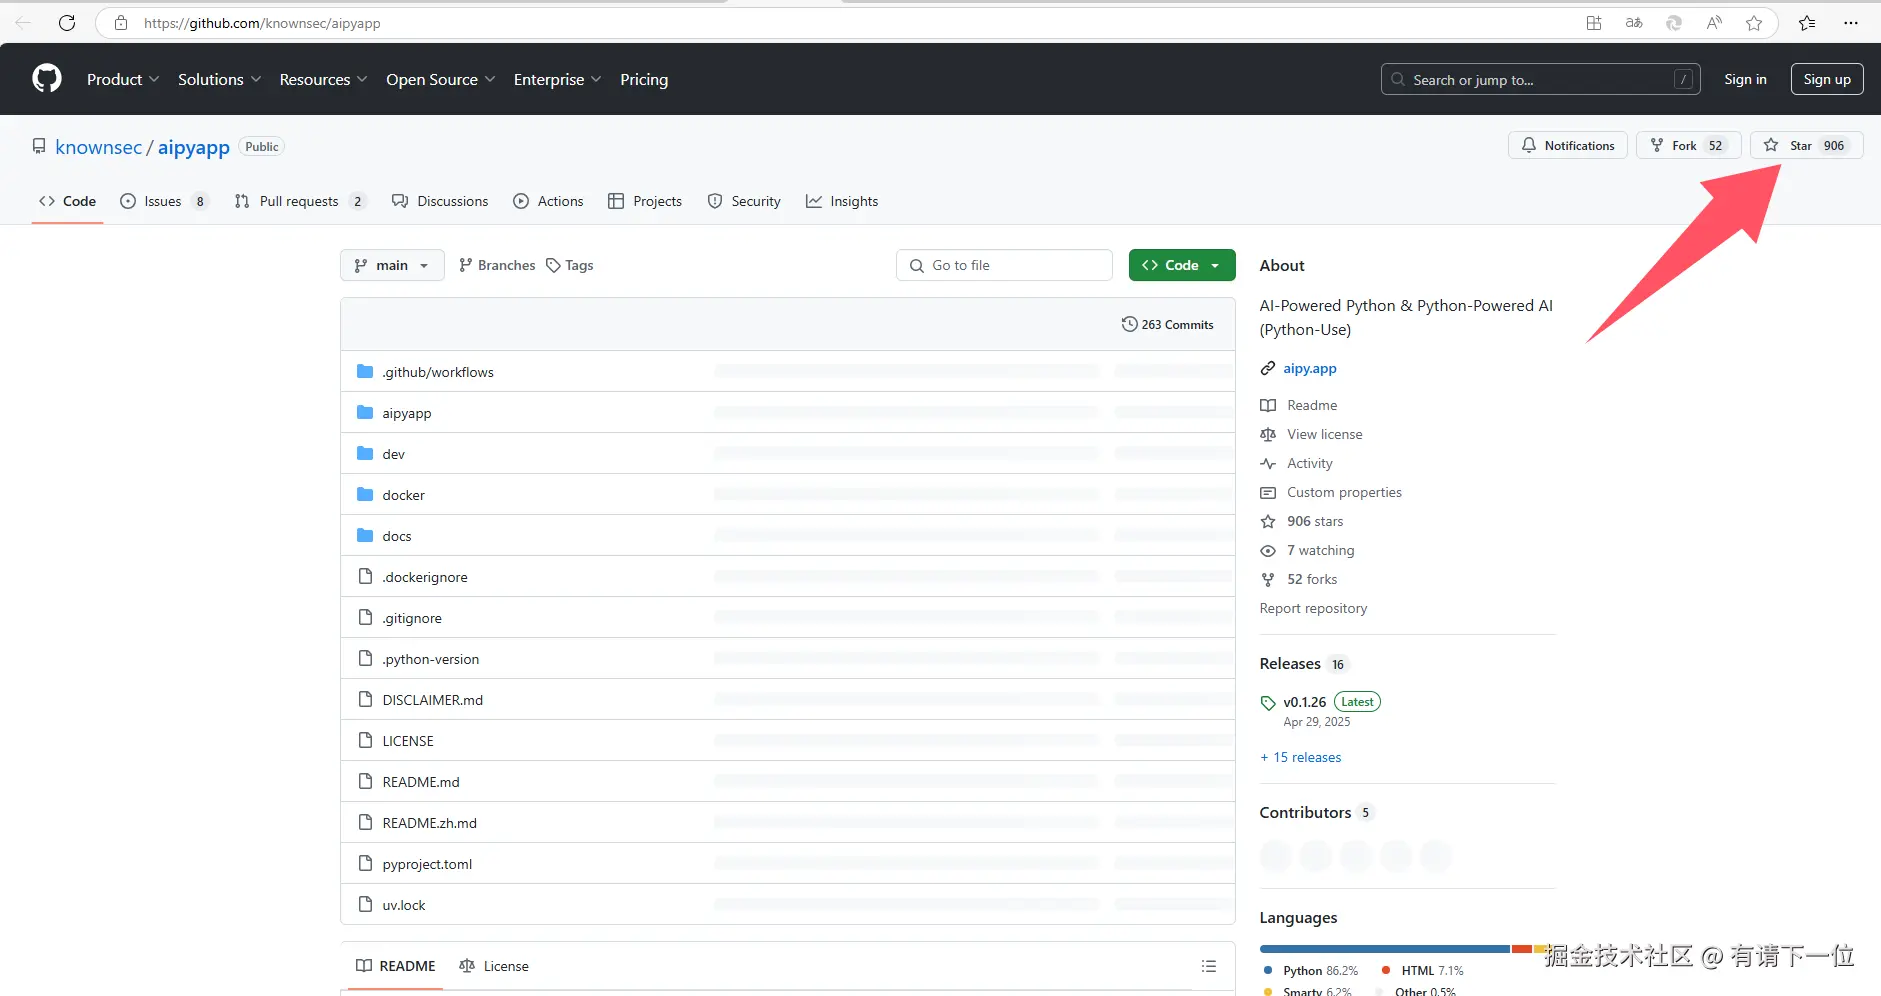Expand the Product menu
1881x996 pixels.
123,79
